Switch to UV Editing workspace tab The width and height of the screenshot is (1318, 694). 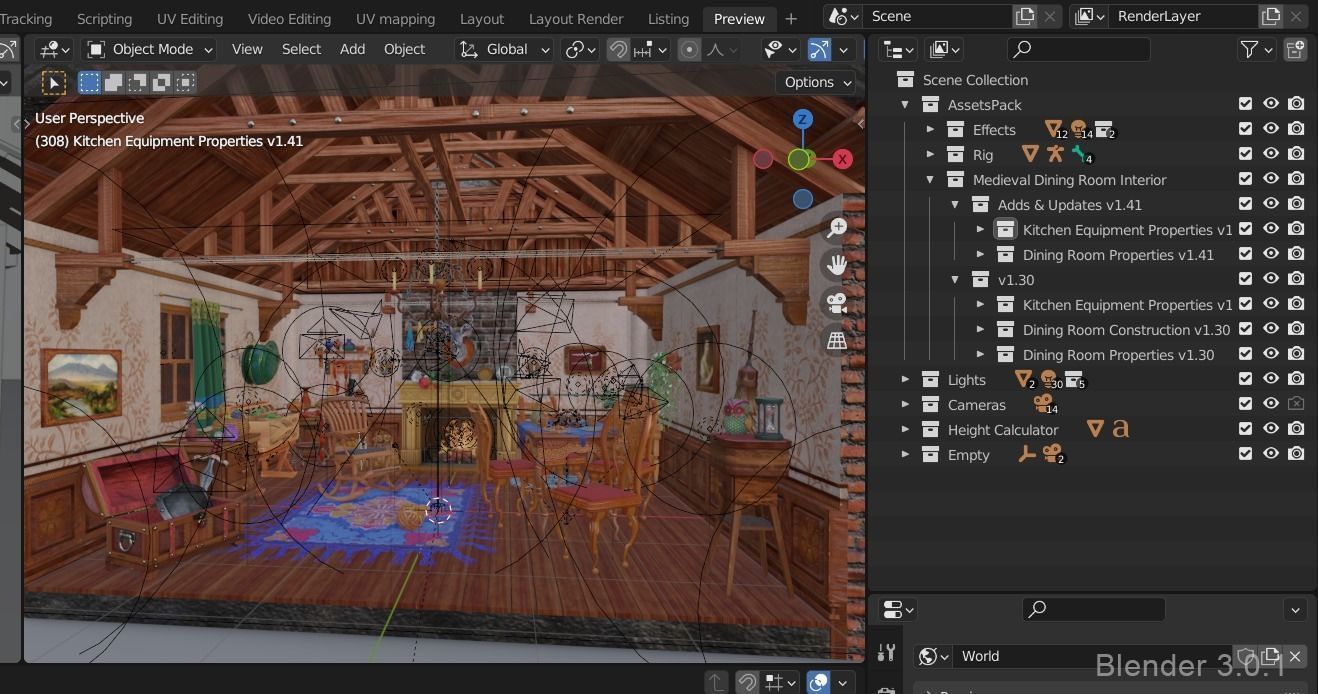pos(190,18)
